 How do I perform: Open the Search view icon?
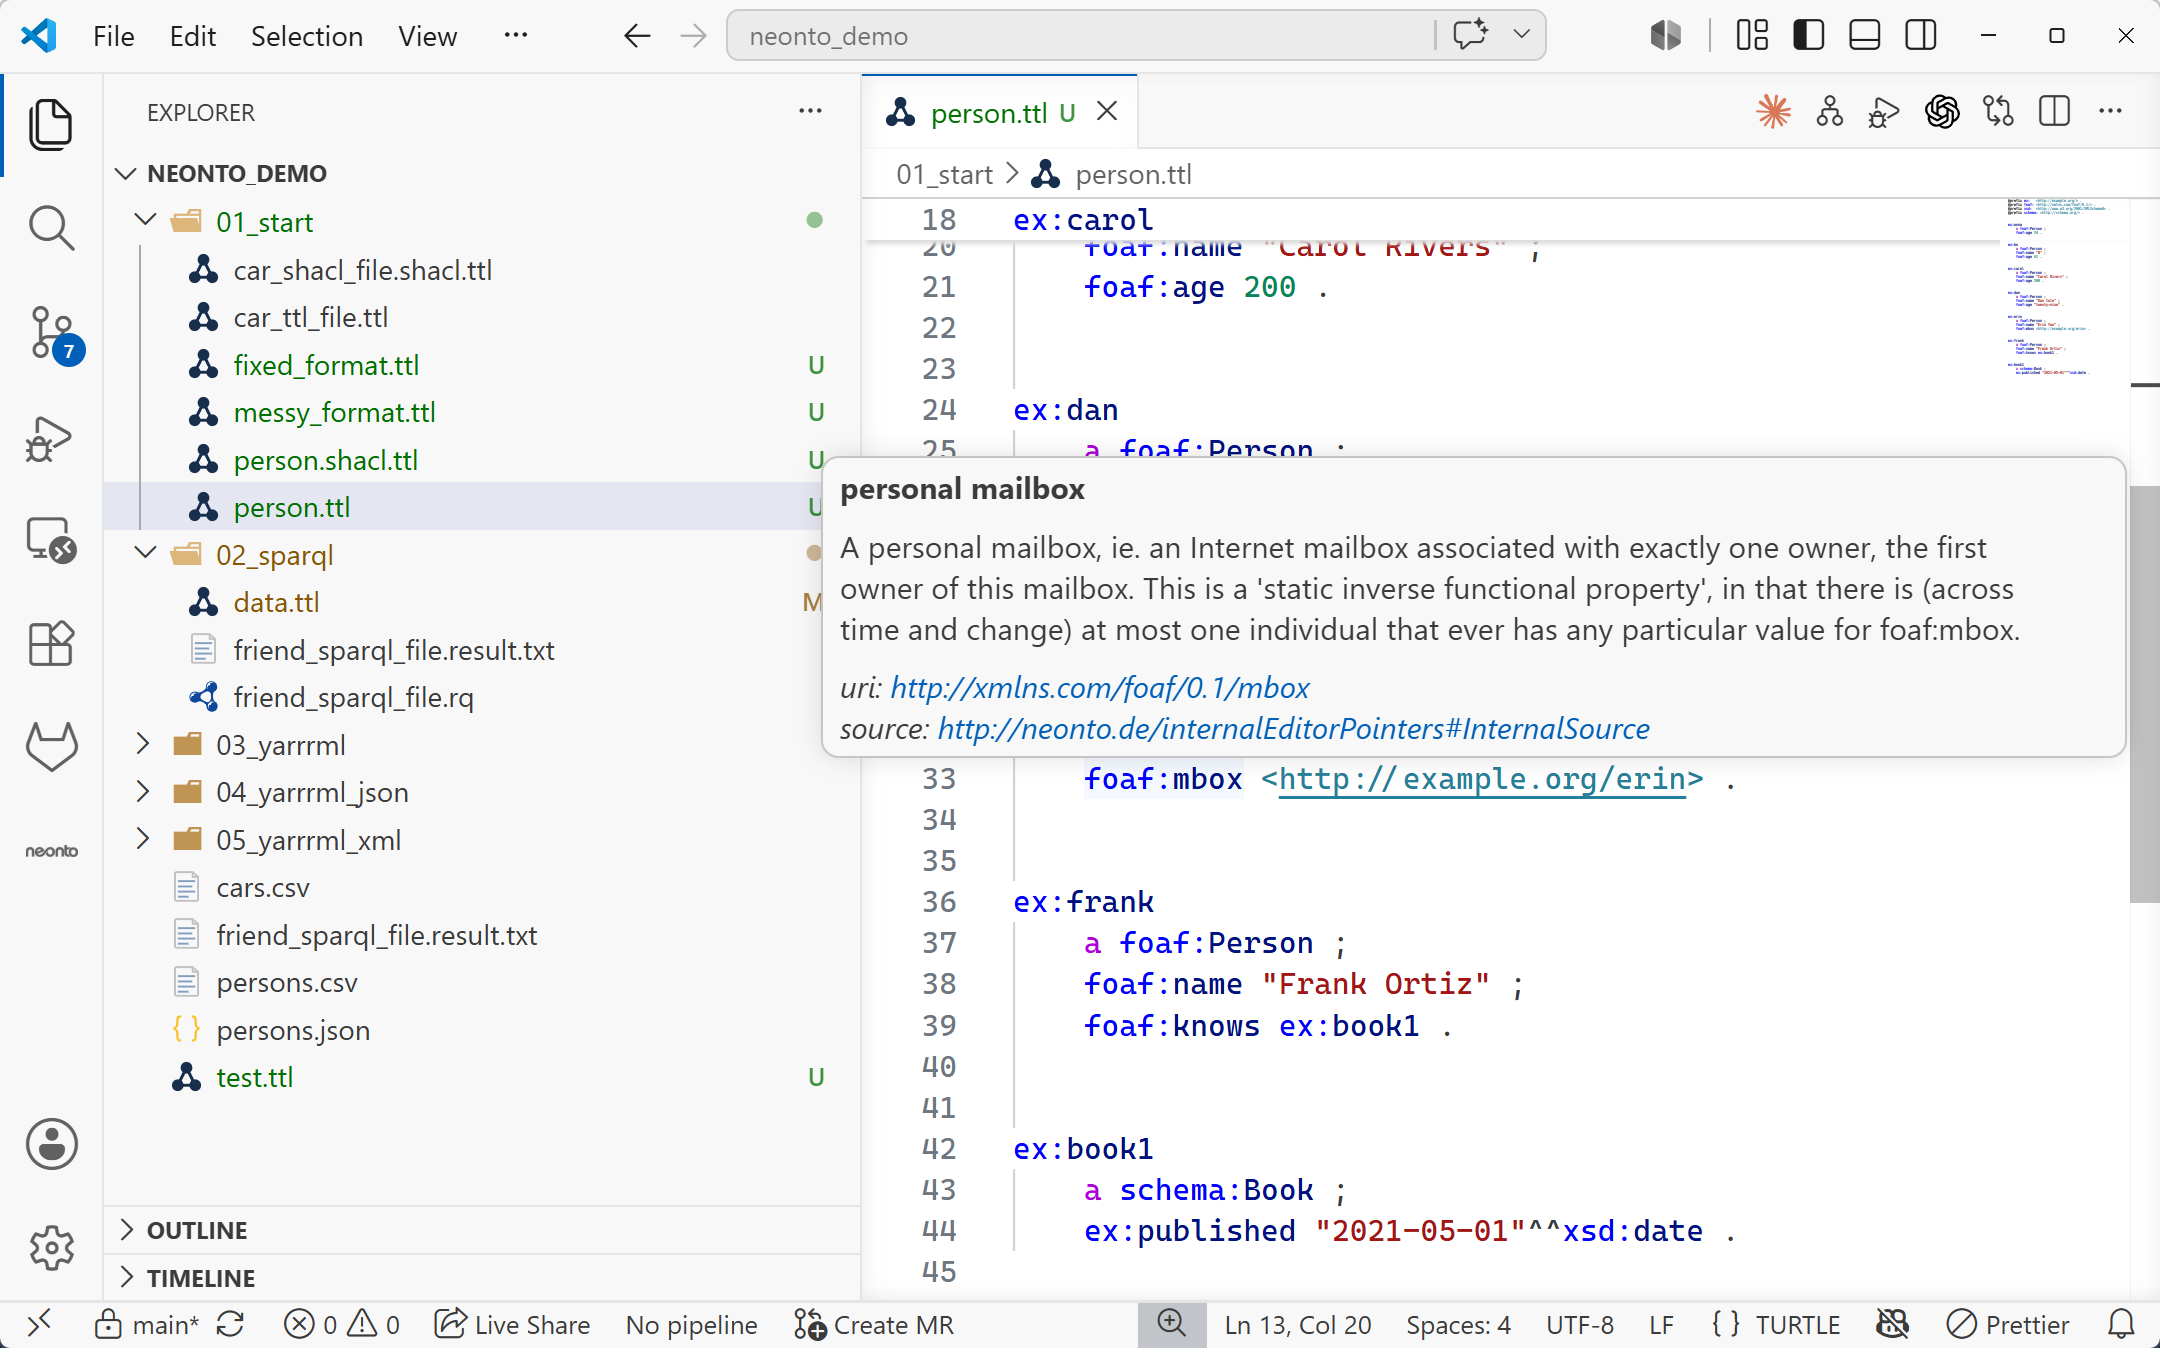(x=51, y=228)
